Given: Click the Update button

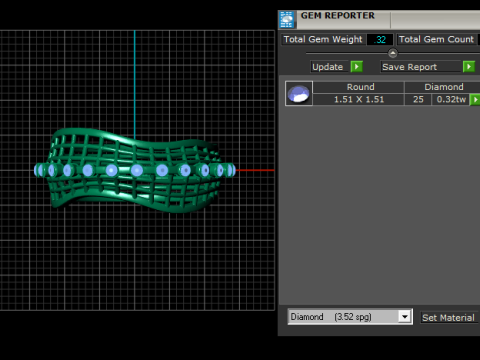Looking at the screenshot, I should [x=329, y=67].
